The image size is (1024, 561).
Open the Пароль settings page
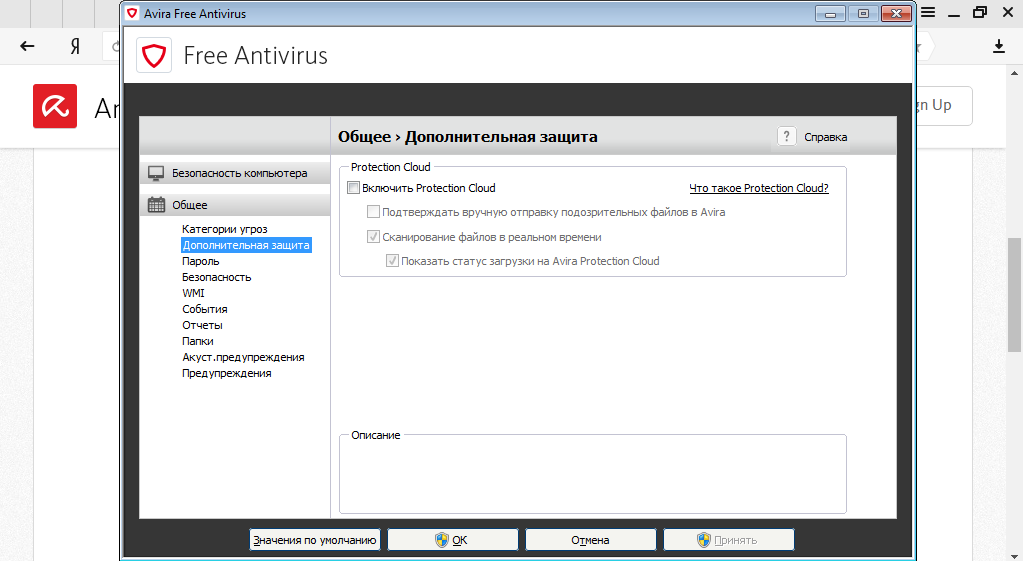[x=200, y=261]
